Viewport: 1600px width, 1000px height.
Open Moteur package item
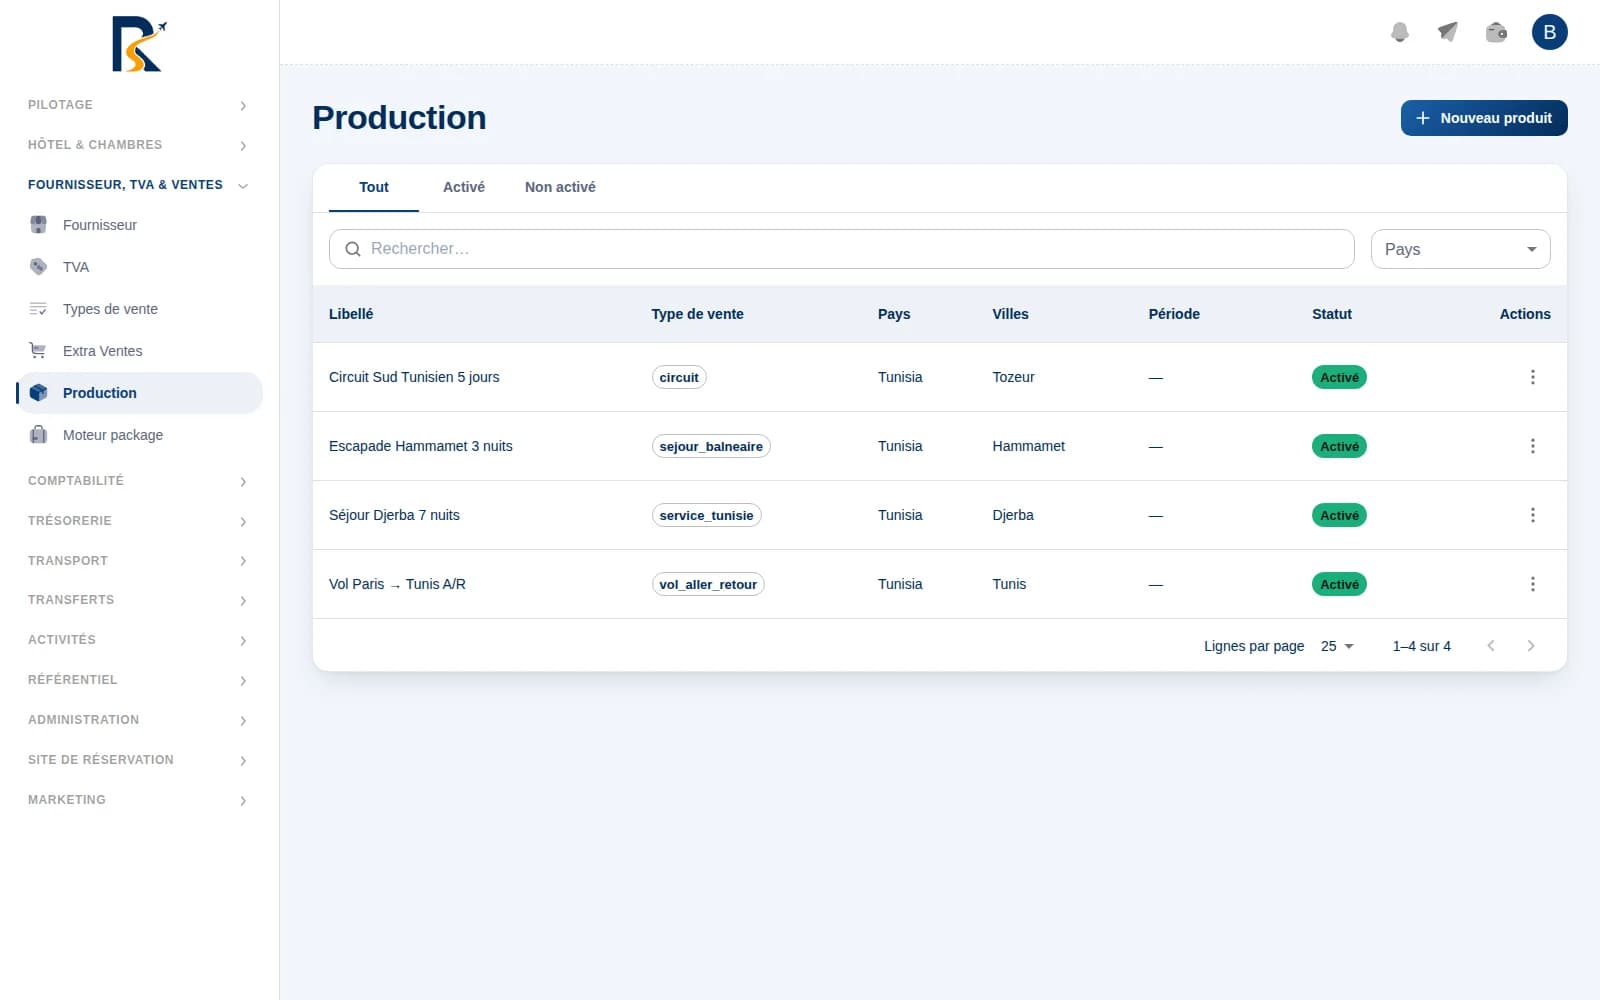[140, 435]
